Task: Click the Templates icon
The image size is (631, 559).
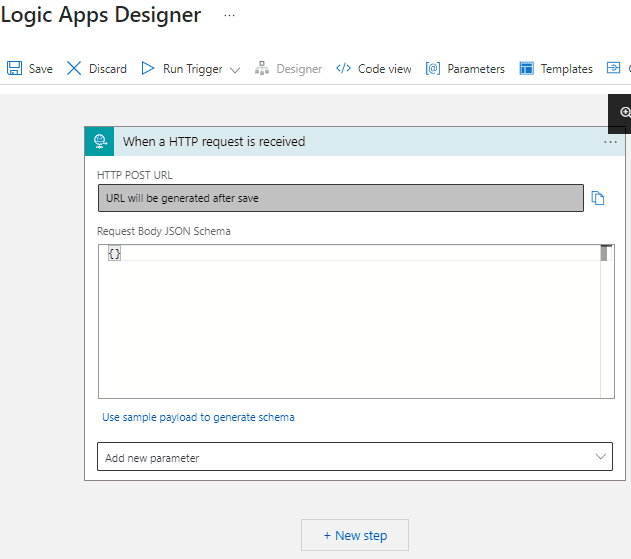Action: [x=526, y=68]
